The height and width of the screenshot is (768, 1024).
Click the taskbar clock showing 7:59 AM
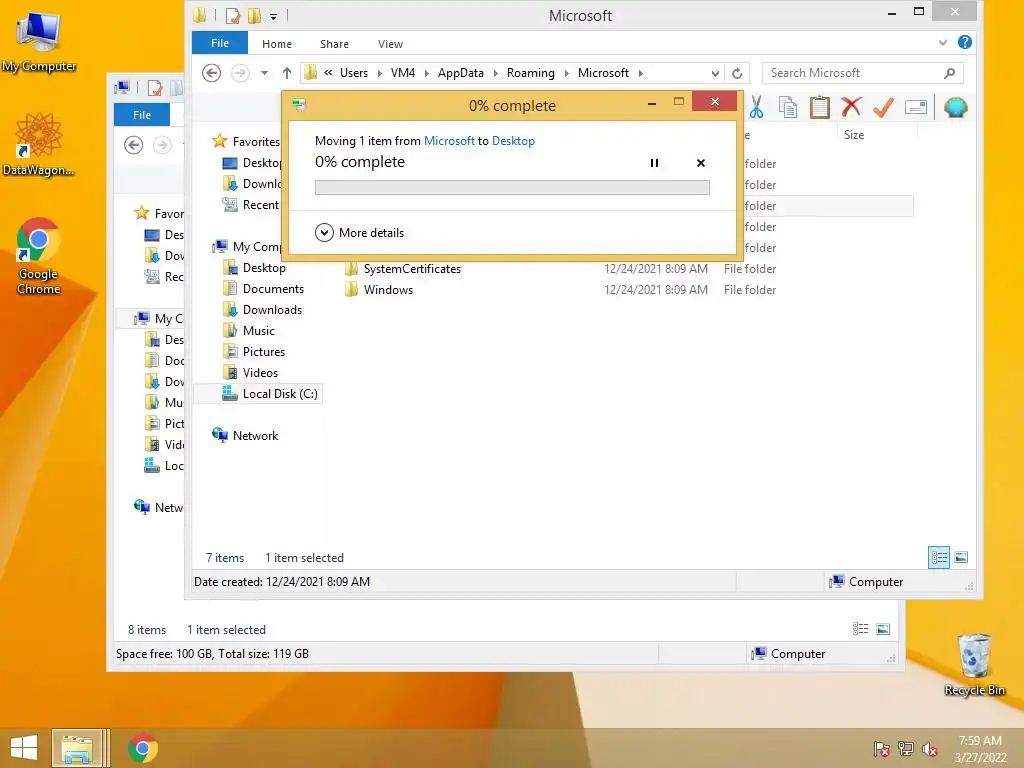tap(980, 748)
